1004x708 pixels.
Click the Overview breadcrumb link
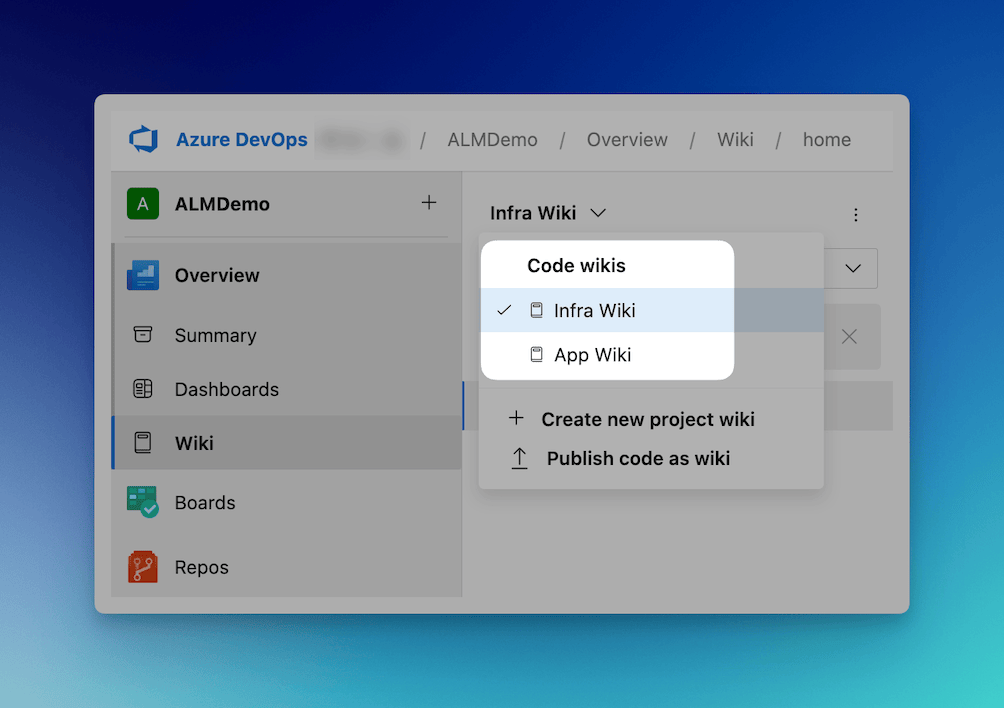(627, 140)
